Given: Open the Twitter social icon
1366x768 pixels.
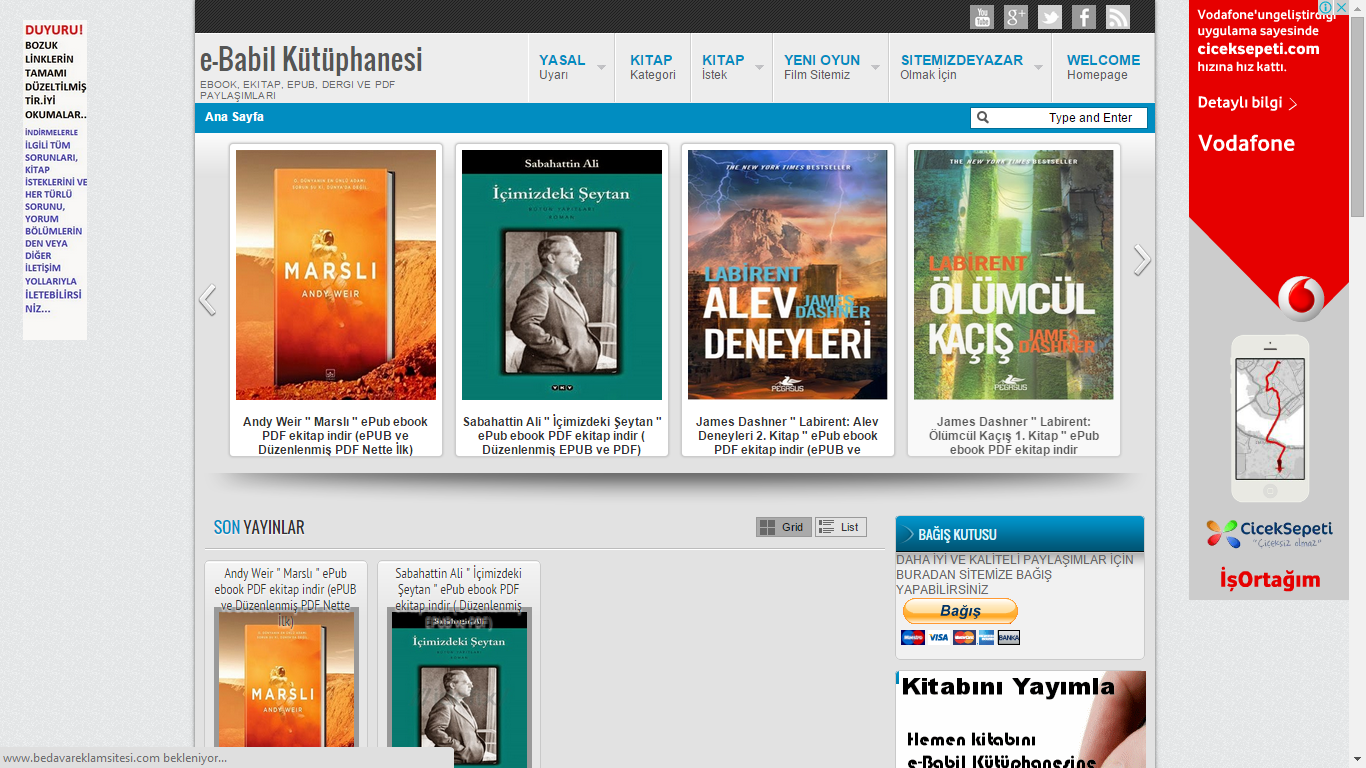Looking at the screenshot, I should point(1050,17).
